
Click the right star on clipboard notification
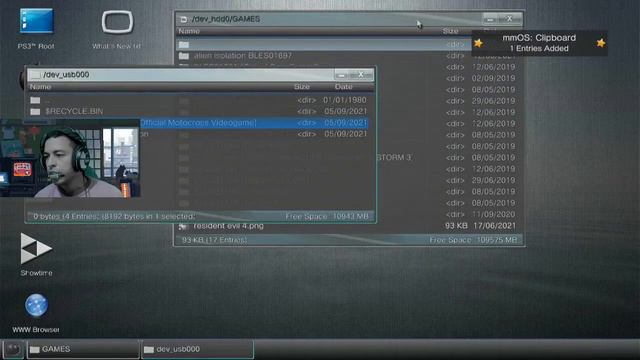(600, 43)
